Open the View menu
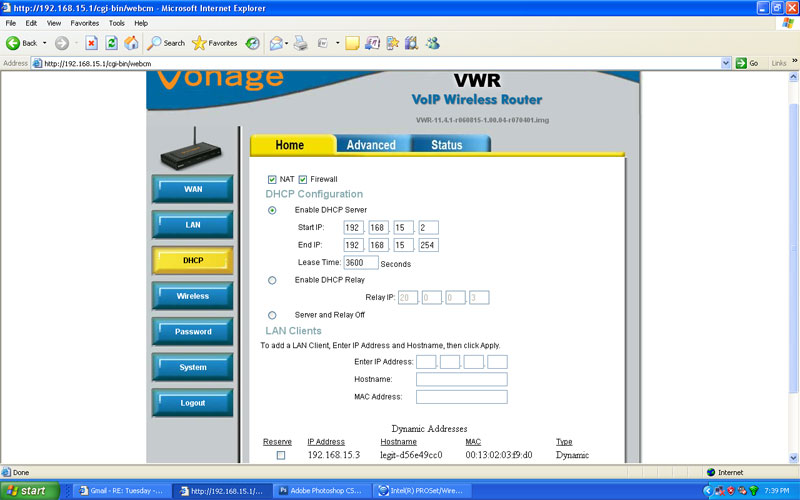 (x=54, y=23)
